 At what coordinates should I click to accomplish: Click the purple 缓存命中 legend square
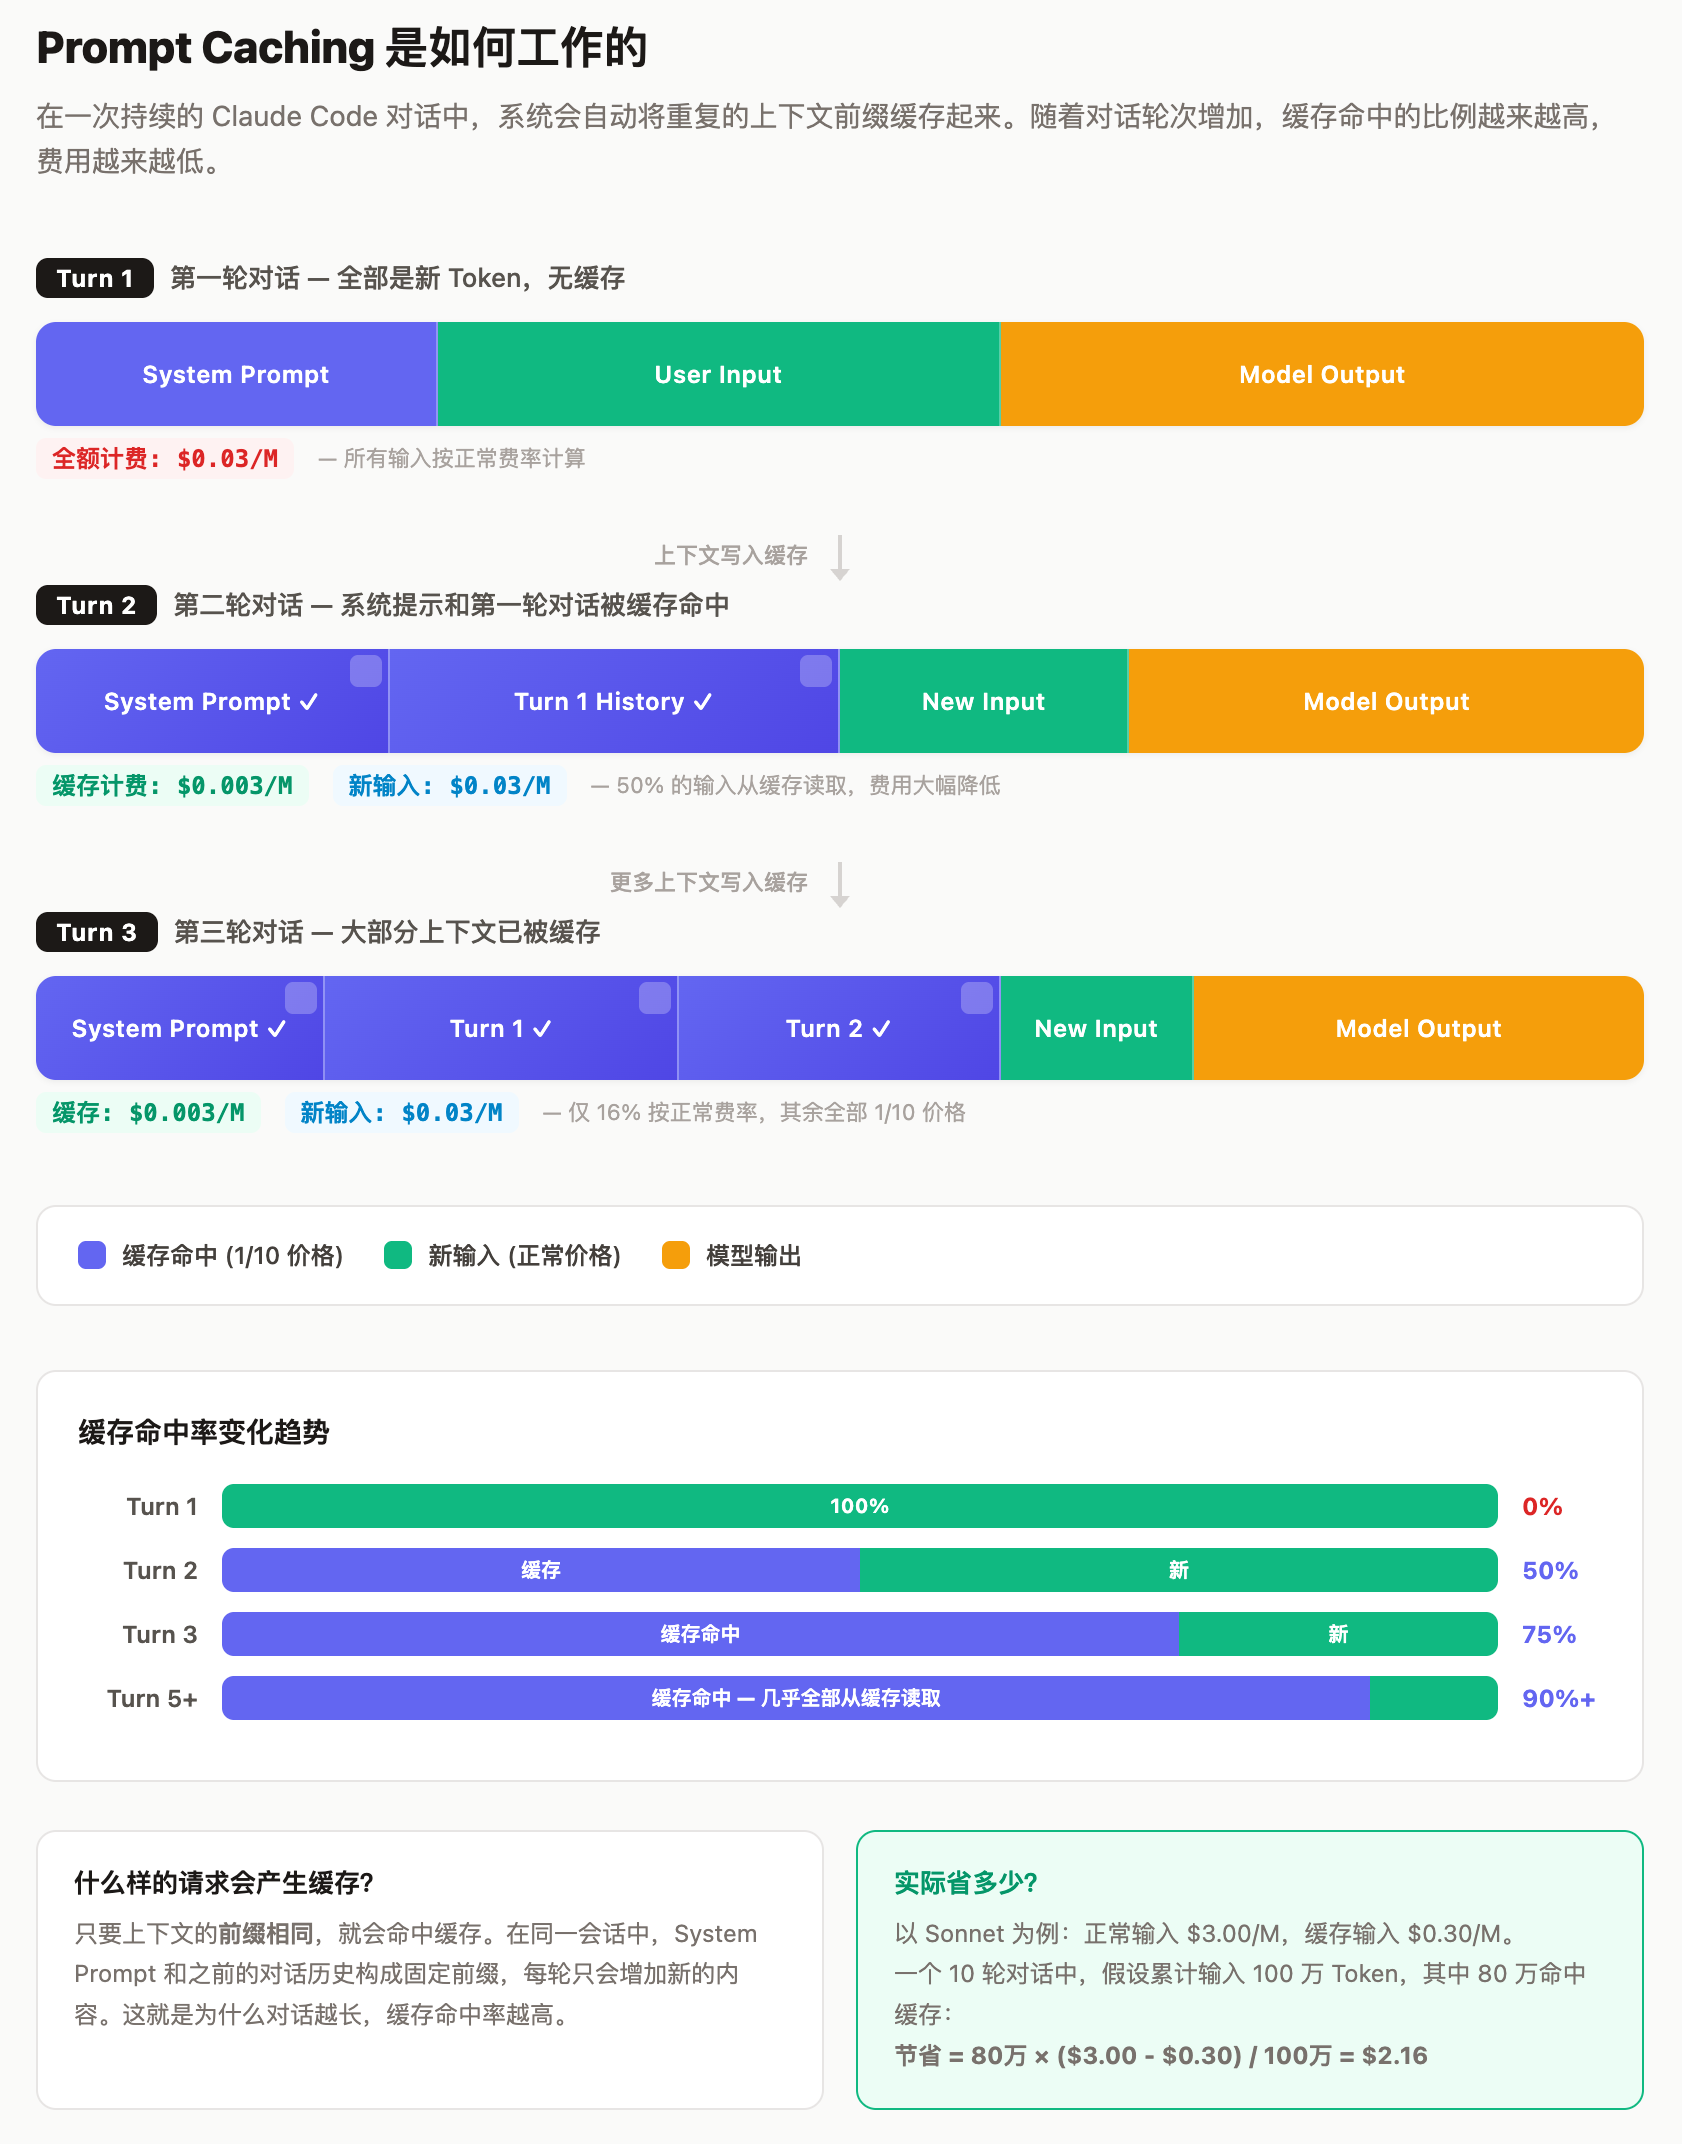(92, 1255)
